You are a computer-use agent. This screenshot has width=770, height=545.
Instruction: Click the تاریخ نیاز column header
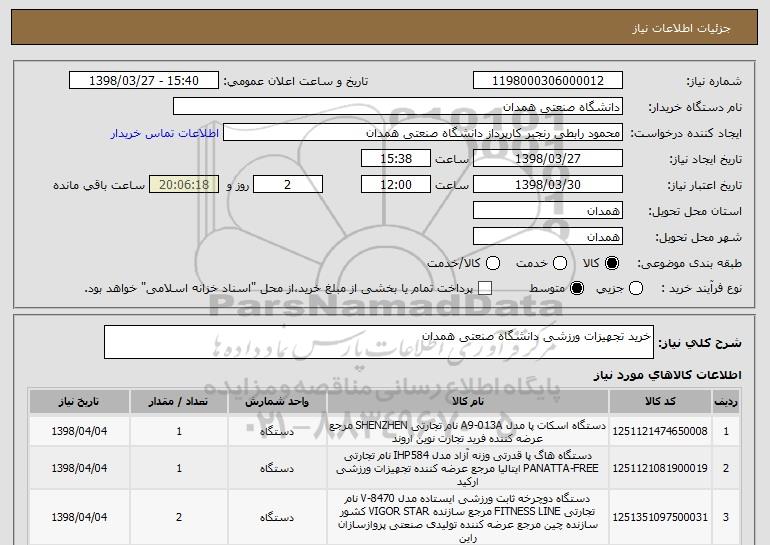[x=79, y=402]
